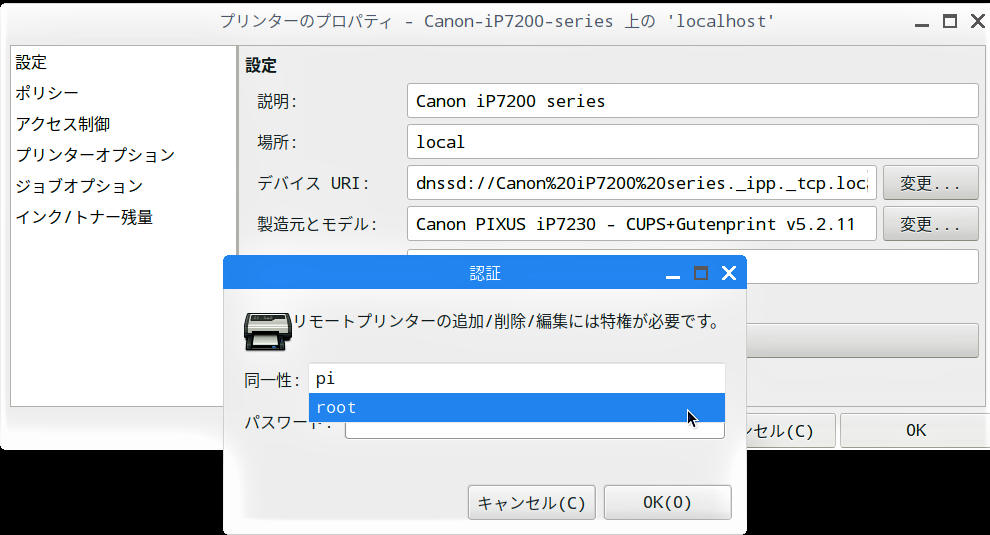
Task: Open the 設定 settings category
Action: pyautogui.click(x=31, y=62)
